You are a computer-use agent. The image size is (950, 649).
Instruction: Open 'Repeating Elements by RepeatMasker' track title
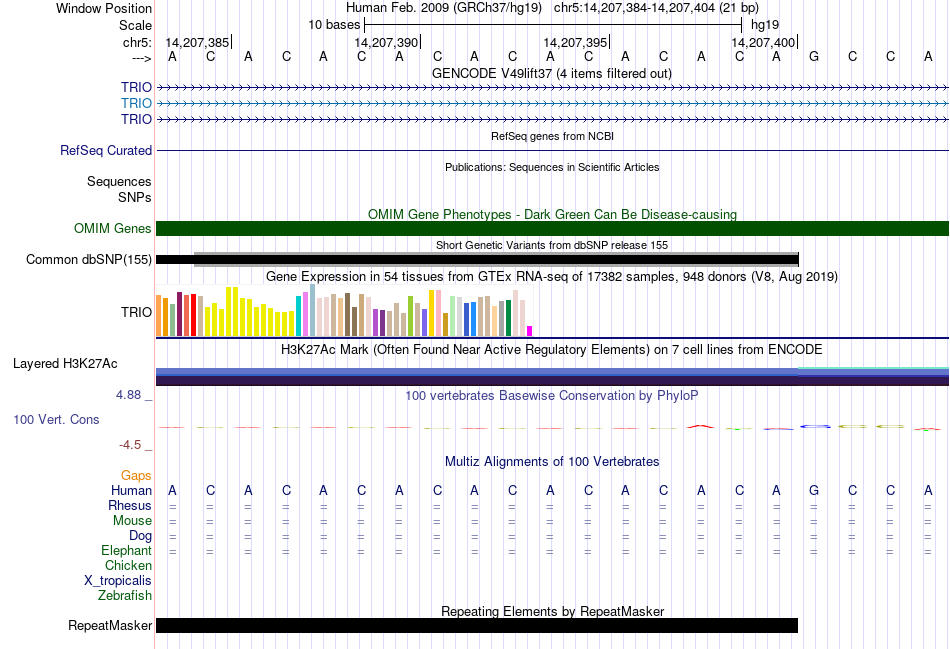tap(552, 611)
